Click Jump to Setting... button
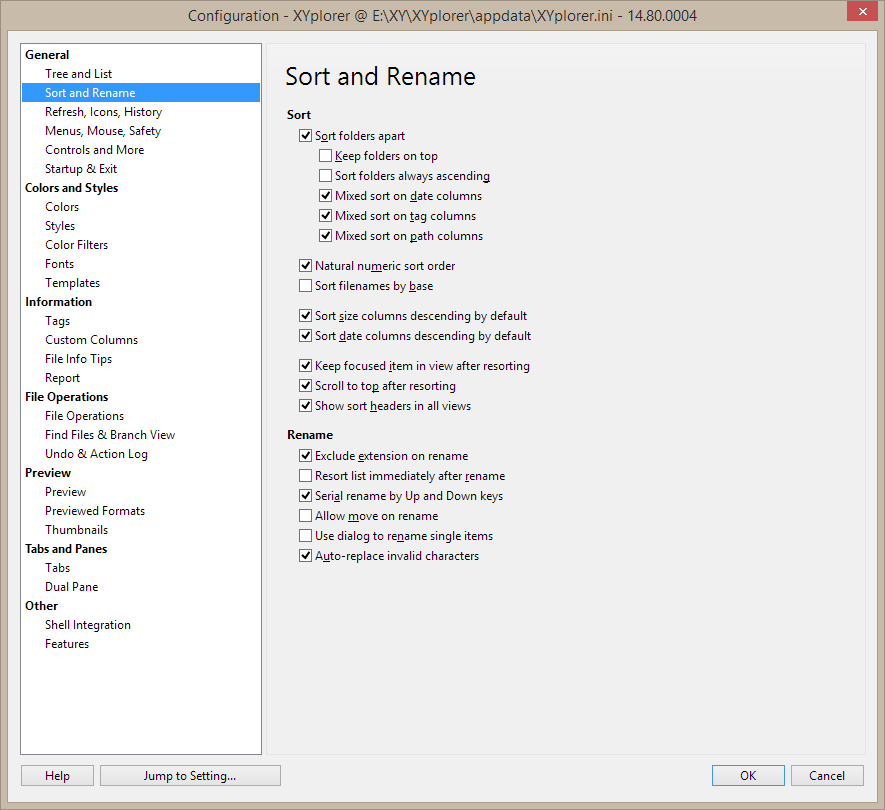Viewport: 885px width, 810px height. pos(190,775)
